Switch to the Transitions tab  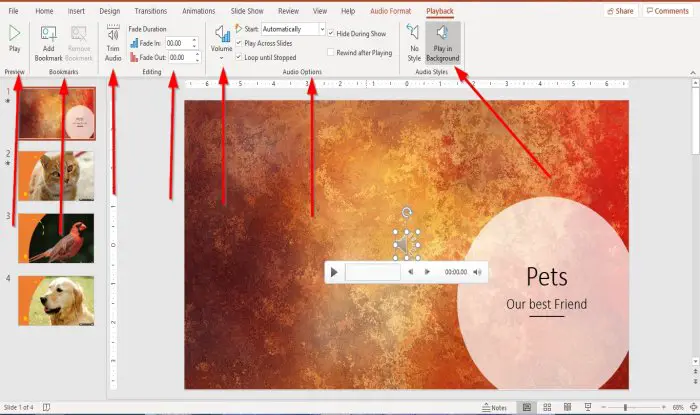click(150, 11)
